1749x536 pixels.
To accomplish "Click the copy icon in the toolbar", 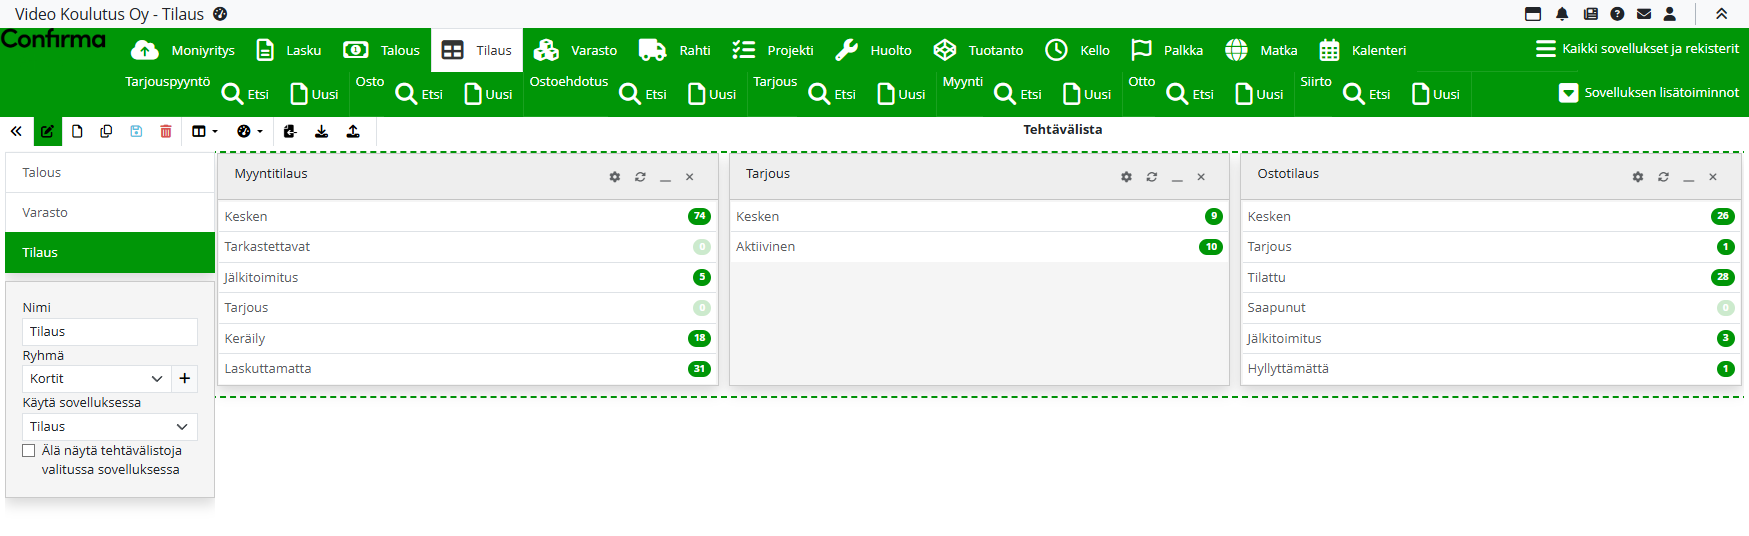I will [x=106, y=131].
